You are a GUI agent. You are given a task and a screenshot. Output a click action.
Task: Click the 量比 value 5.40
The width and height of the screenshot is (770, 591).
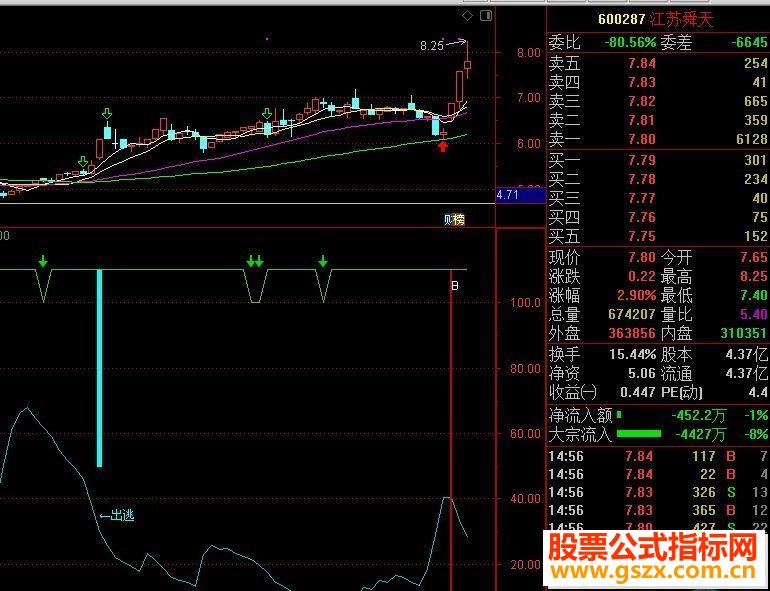pos(753,314)
